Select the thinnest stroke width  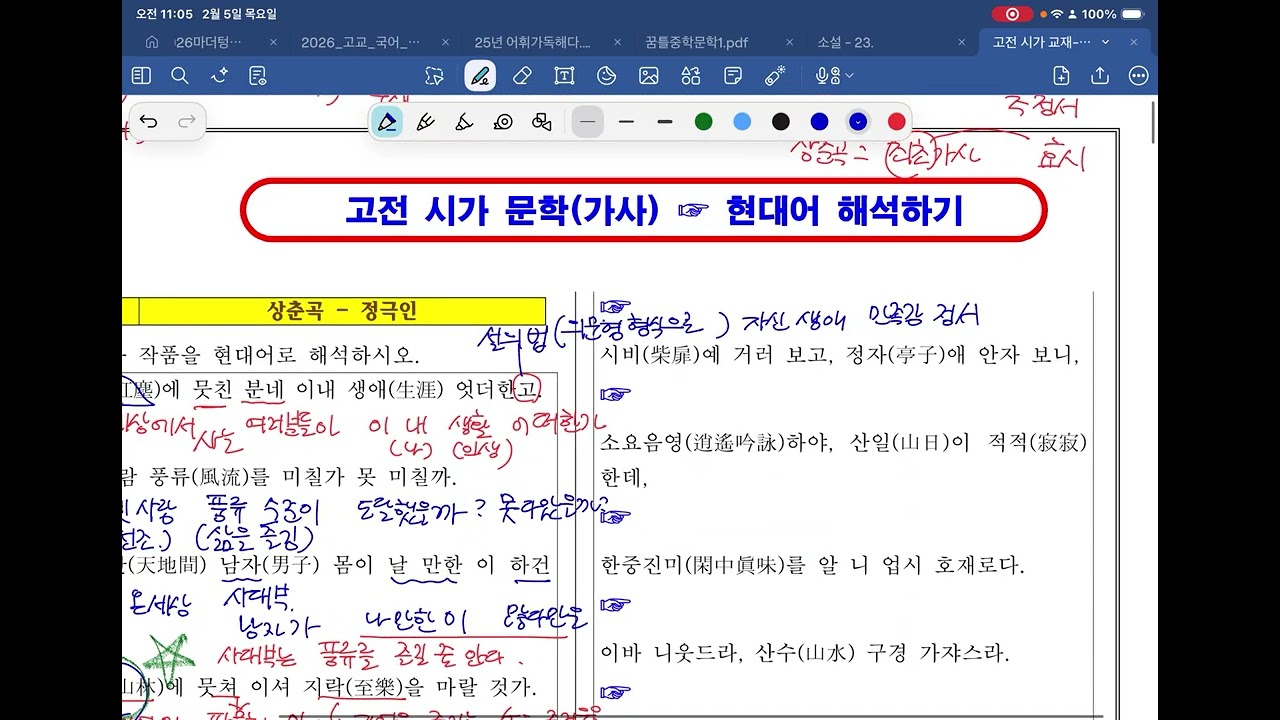[x=588, y=122]
